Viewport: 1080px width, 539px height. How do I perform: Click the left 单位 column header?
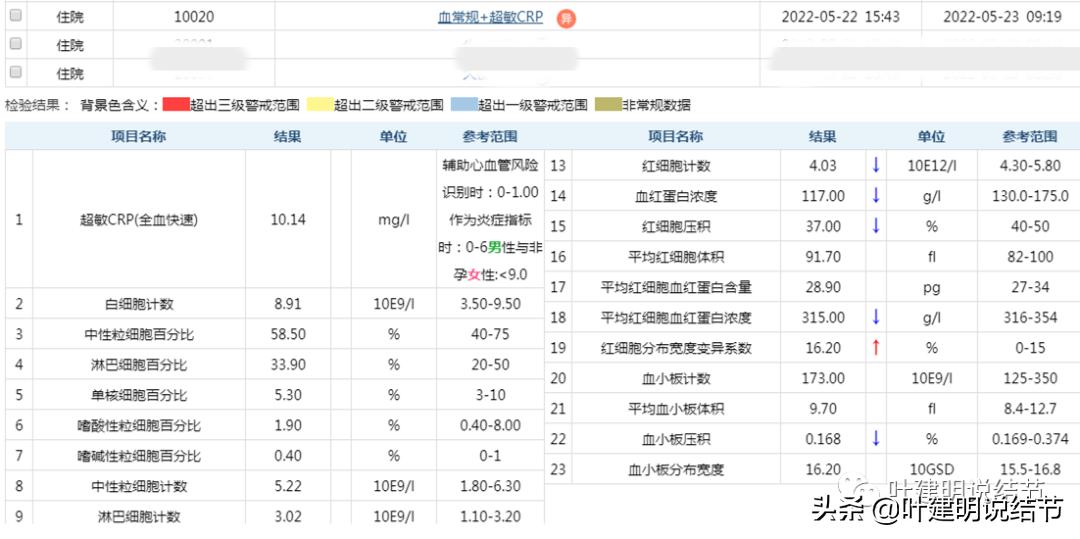coord(393,136)
